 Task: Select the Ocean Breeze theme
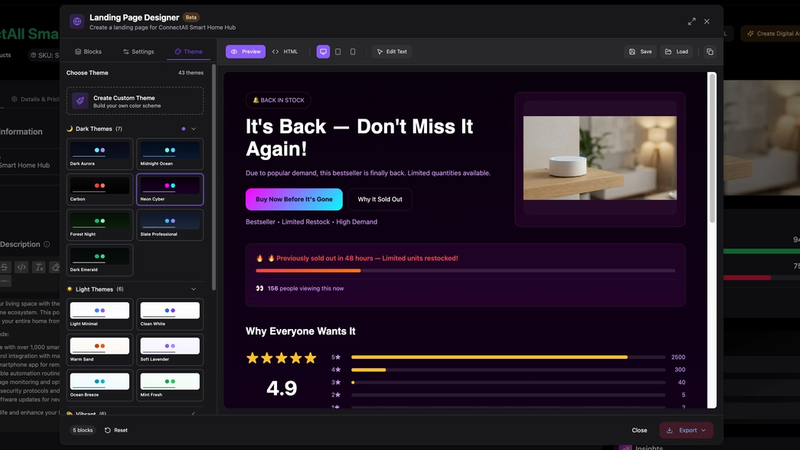tap(99, 385)
